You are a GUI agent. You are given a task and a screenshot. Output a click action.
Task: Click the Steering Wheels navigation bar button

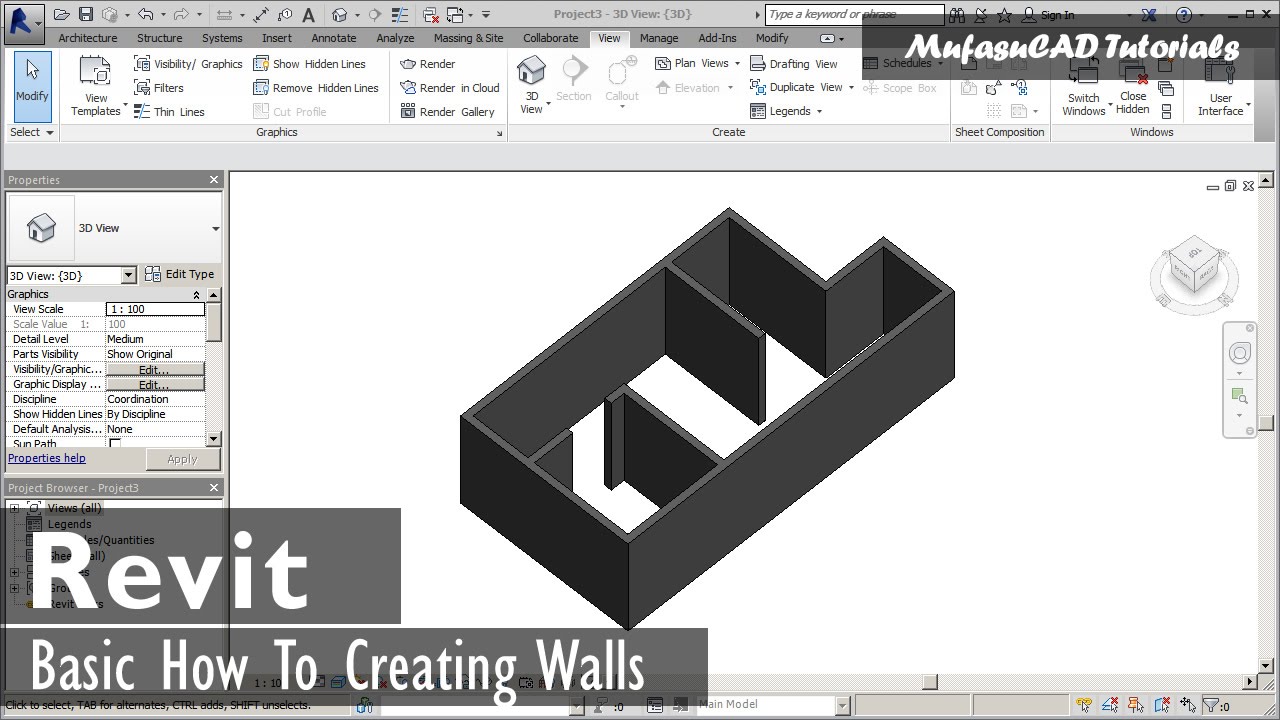pos(1240,353)
